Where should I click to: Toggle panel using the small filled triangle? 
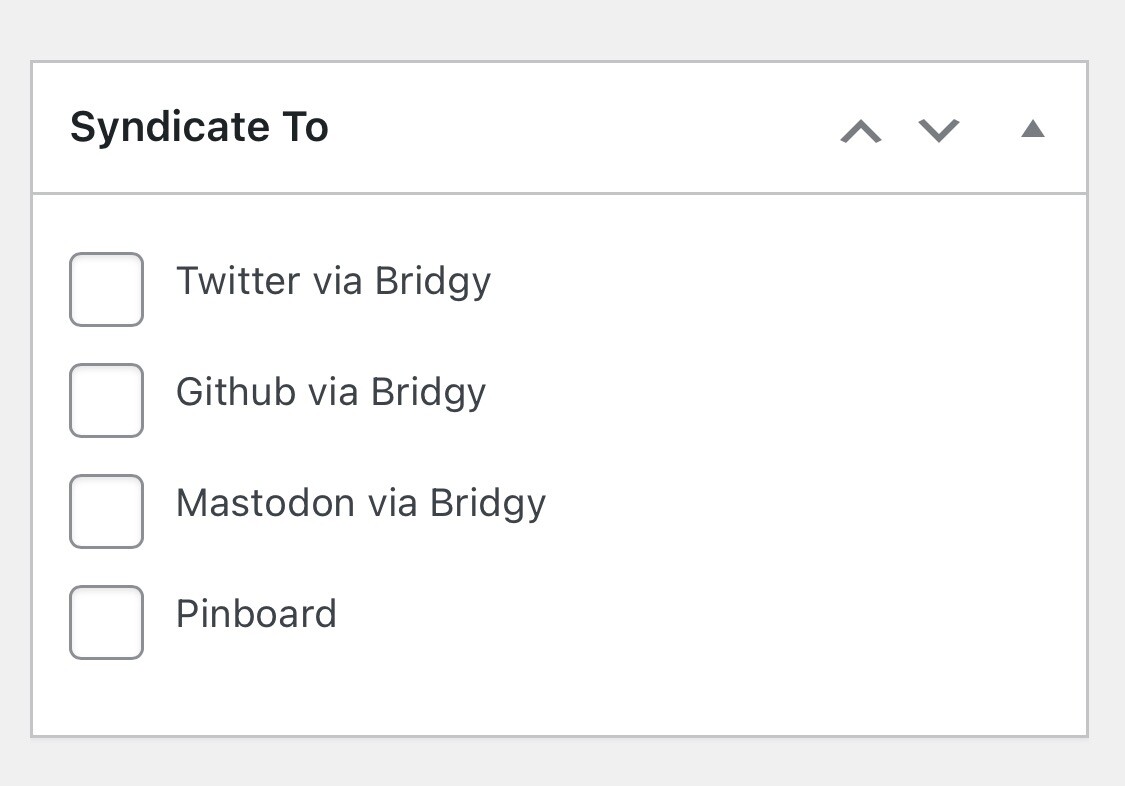(1033, 129)
